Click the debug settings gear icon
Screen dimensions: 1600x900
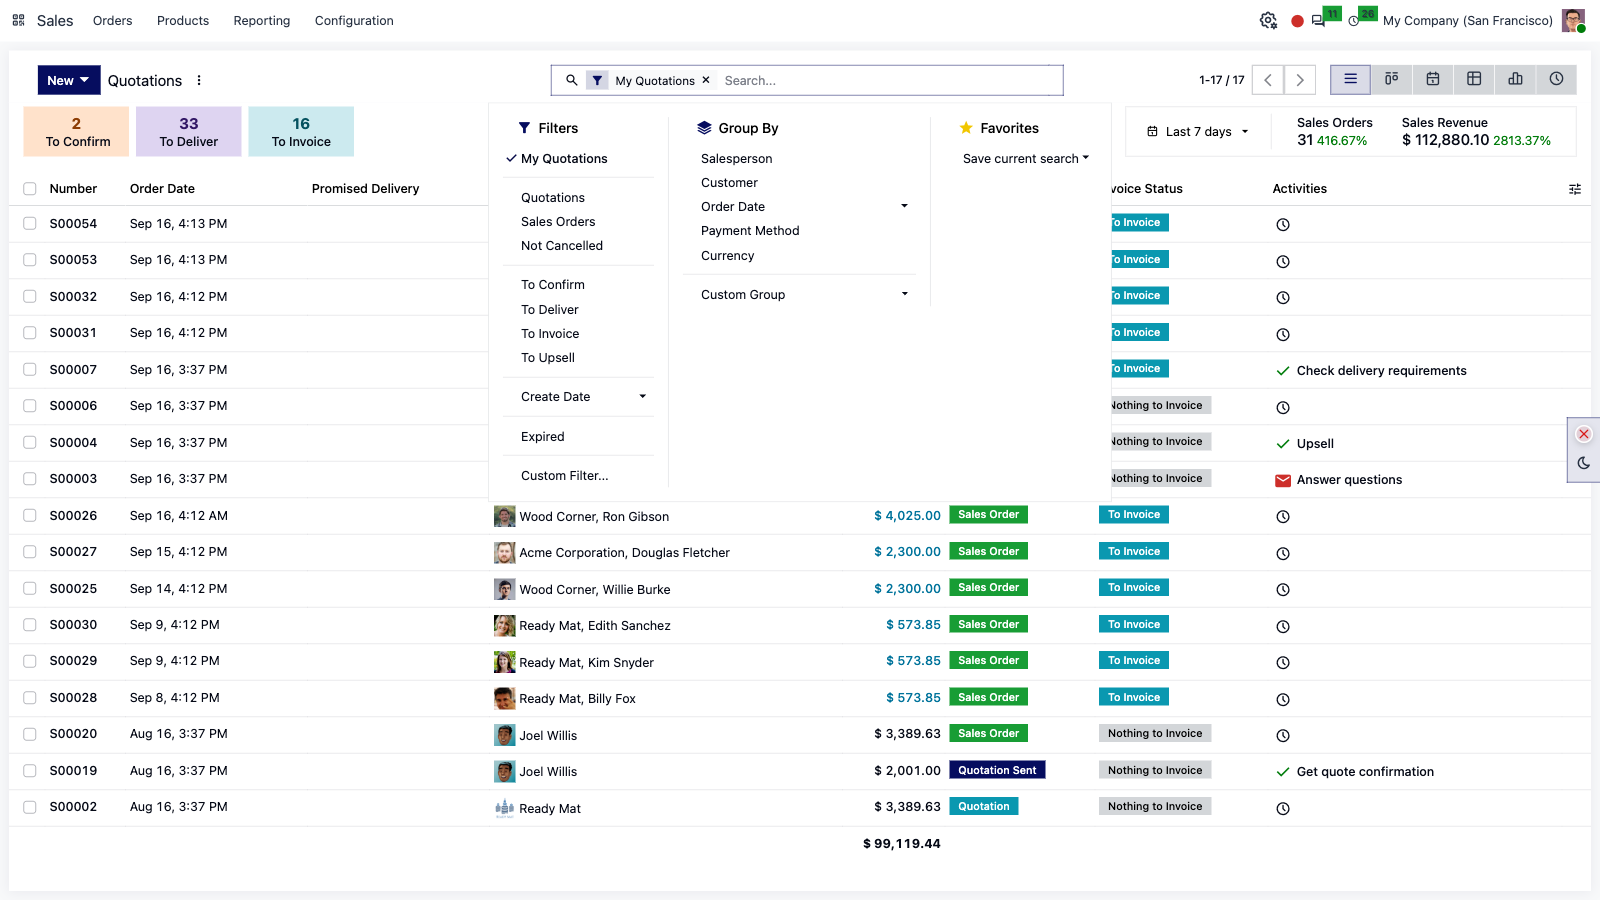(1268, 20)
